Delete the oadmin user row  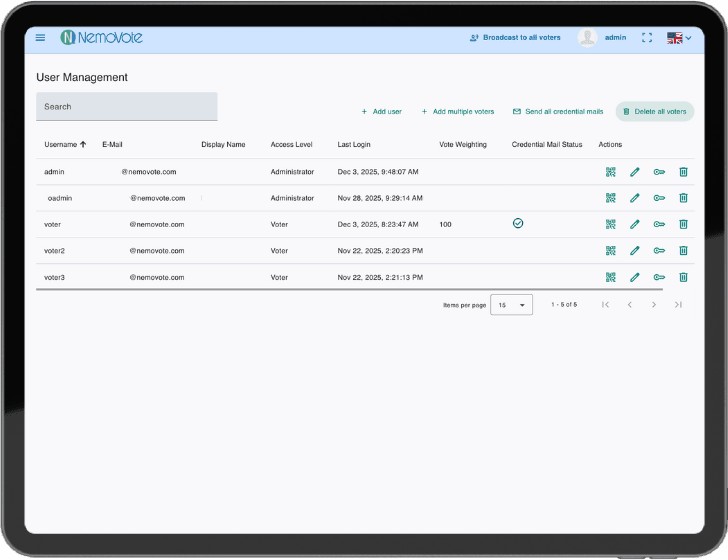click(x=683, y=198)
